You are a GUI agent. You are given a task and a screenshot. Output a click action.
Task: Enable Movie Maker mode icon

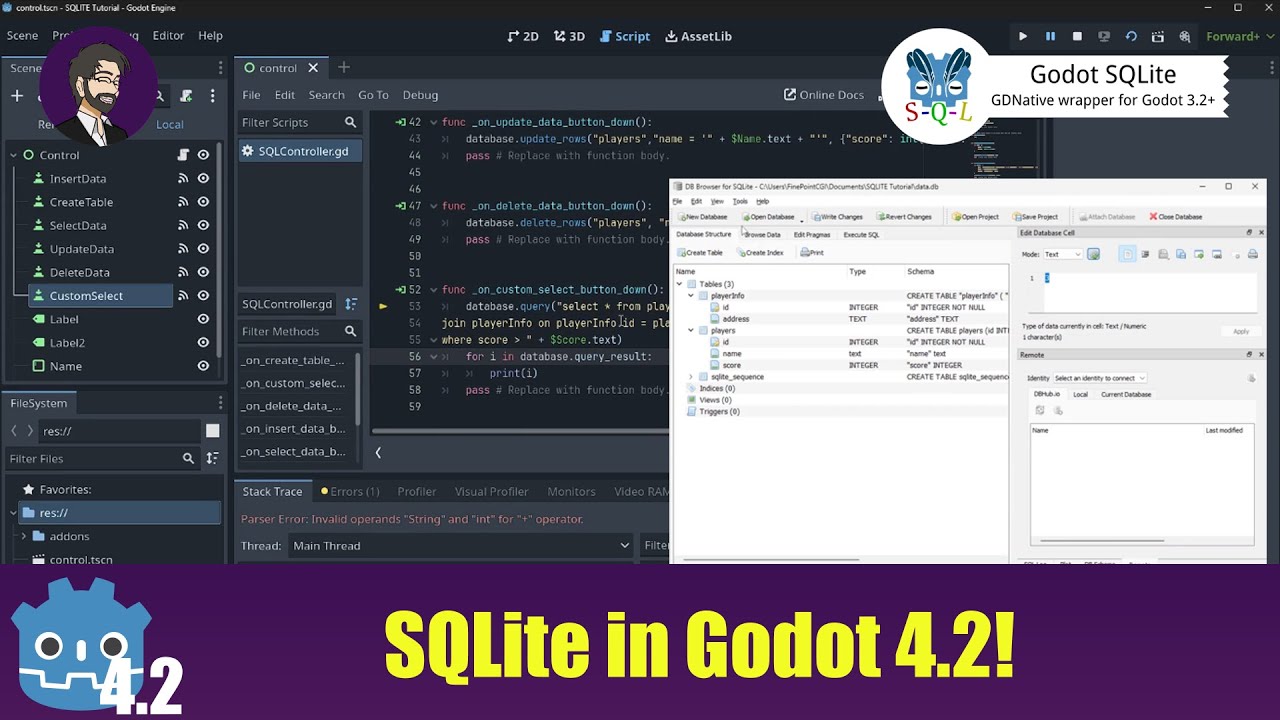point(1185,36)
